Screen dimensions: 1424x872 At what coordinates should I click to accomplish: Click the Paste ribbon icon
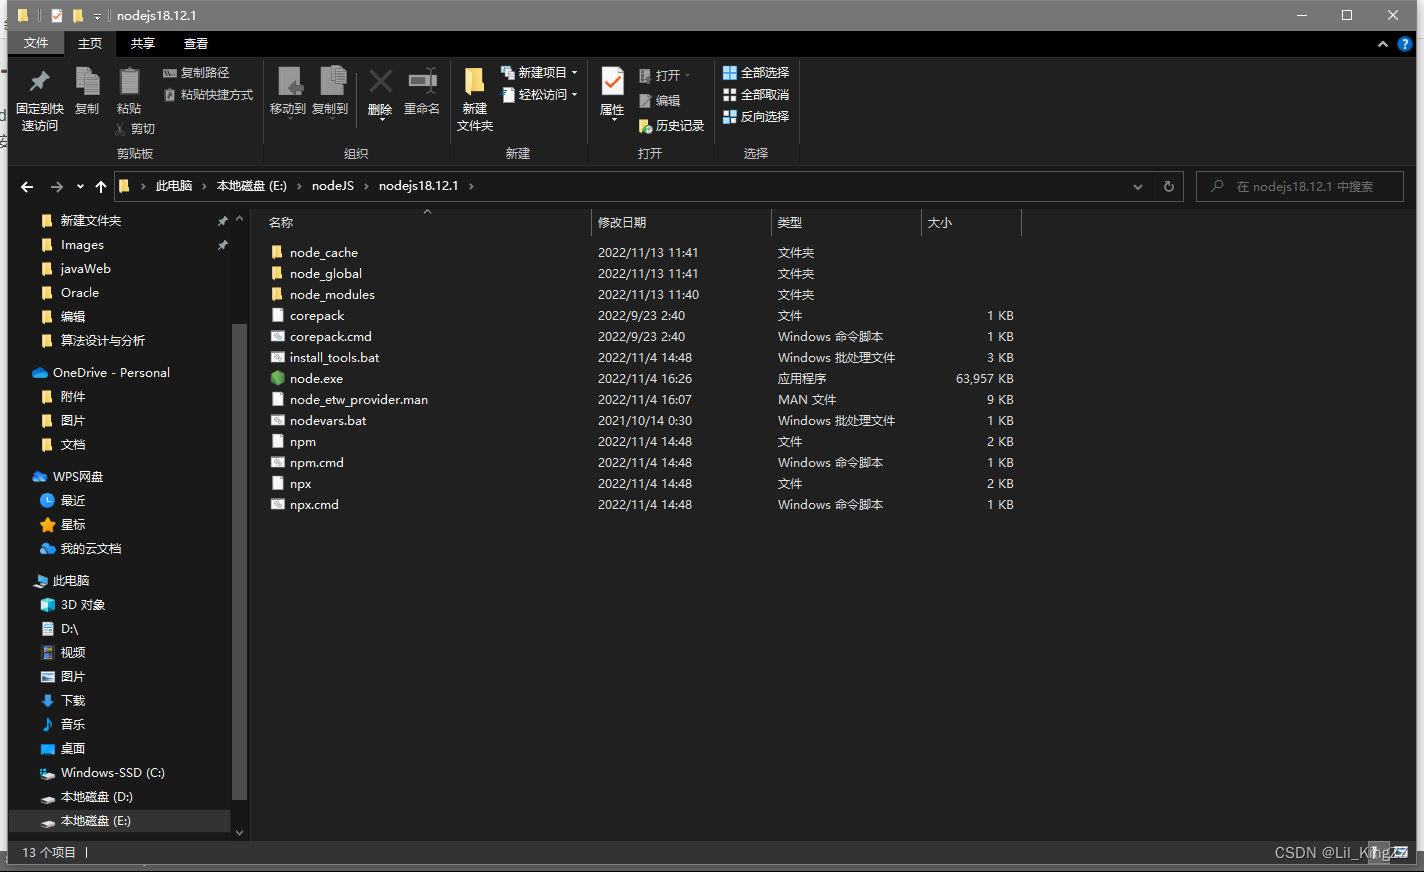tap(129, 91)
